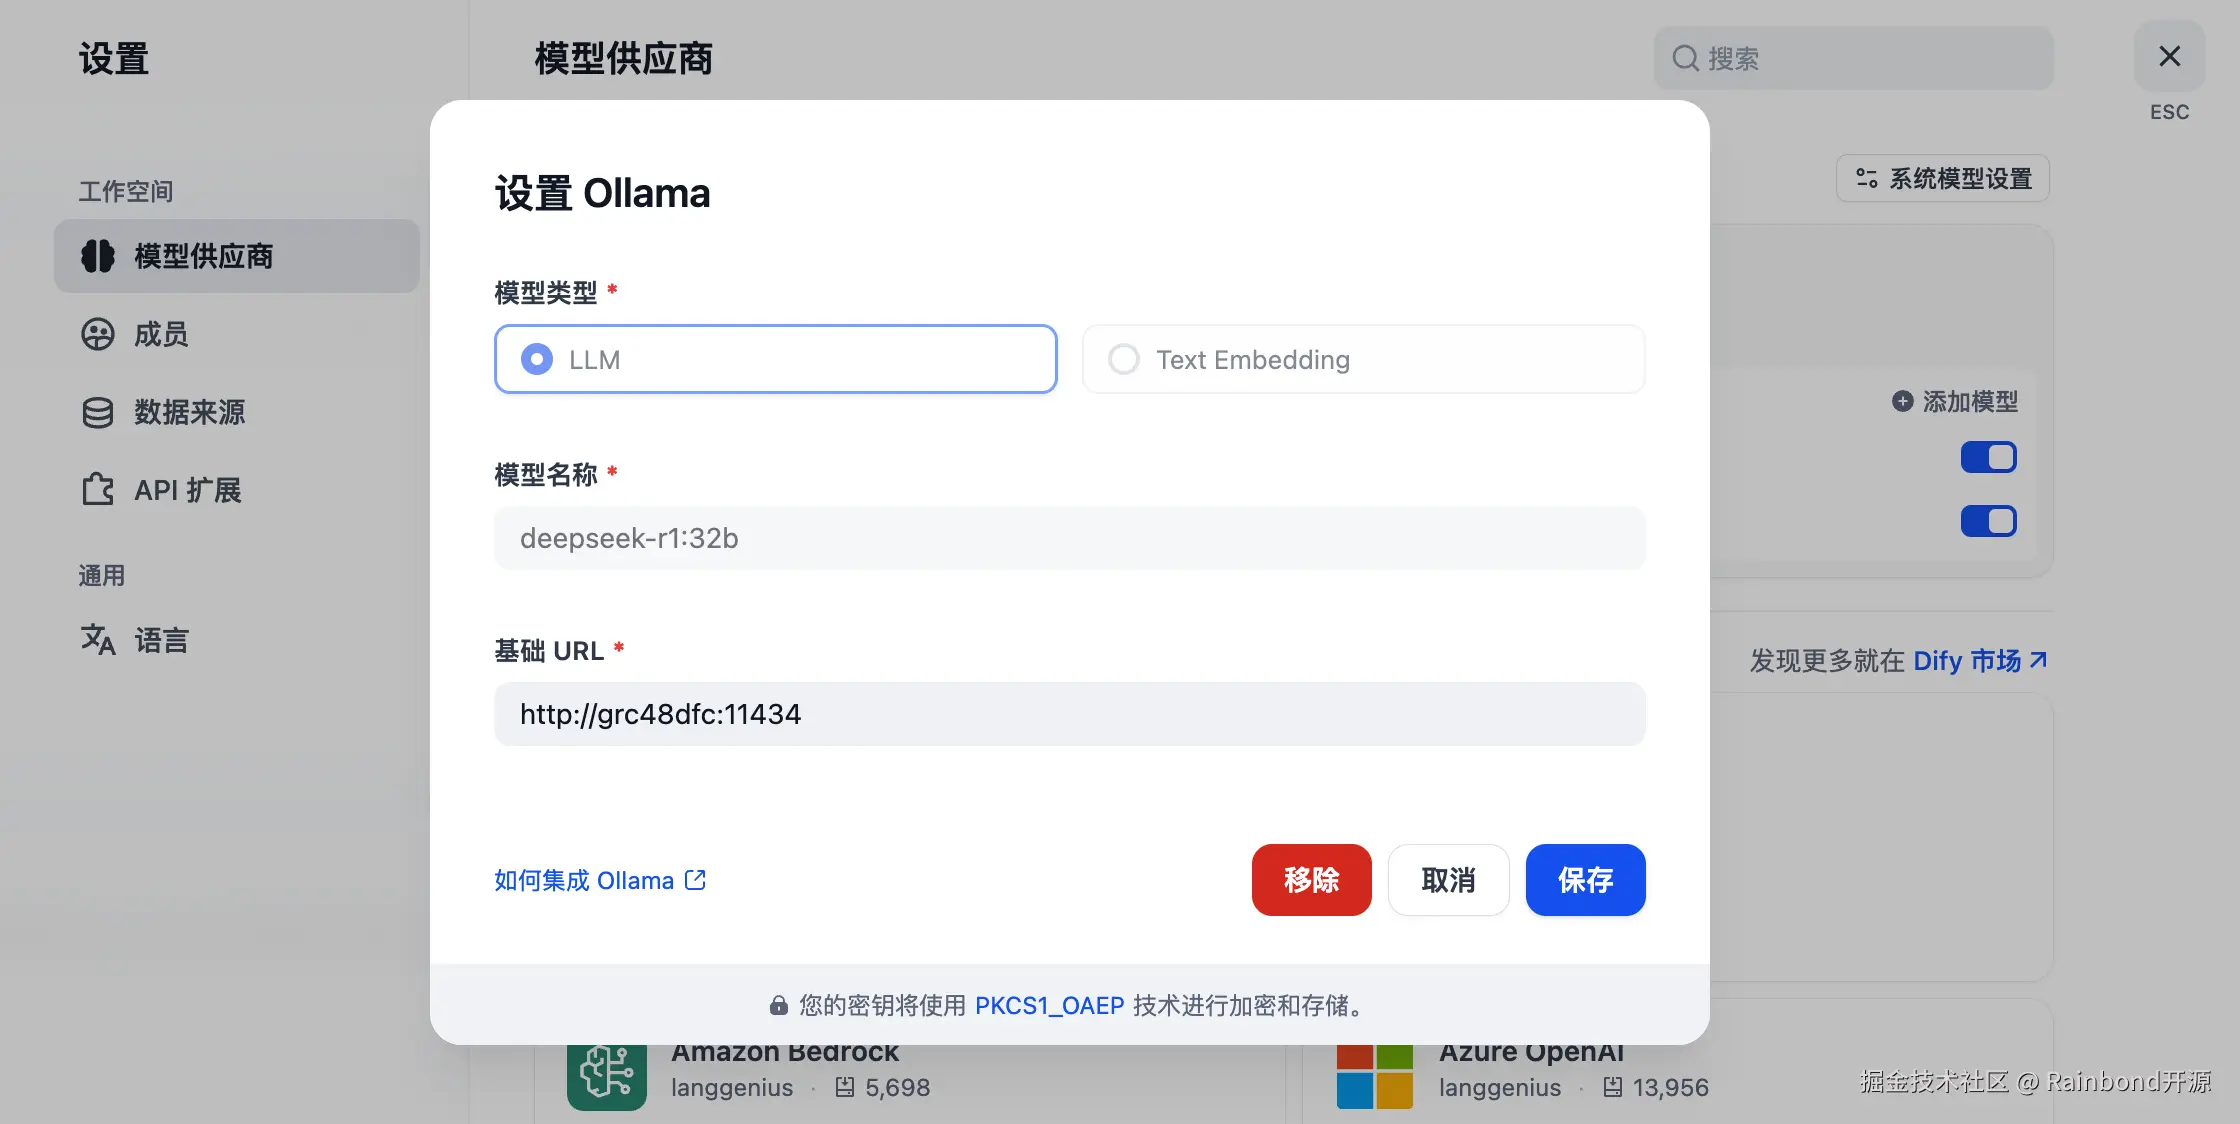Select the LLM model type radio

tap(537, 359)
